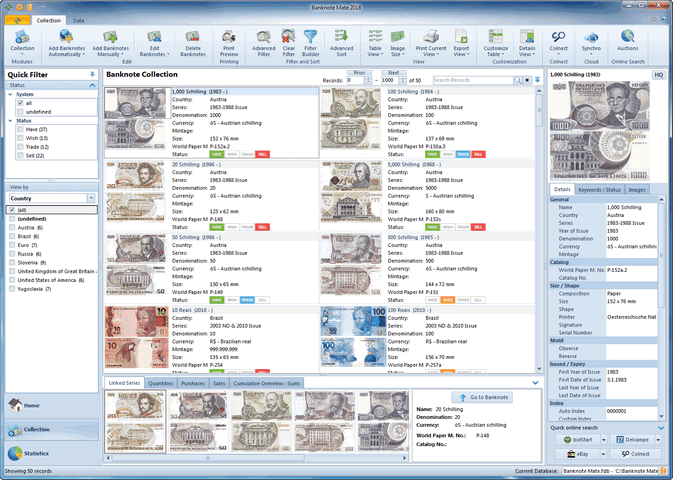Open the Colnect connect icon

click(558, 41)
